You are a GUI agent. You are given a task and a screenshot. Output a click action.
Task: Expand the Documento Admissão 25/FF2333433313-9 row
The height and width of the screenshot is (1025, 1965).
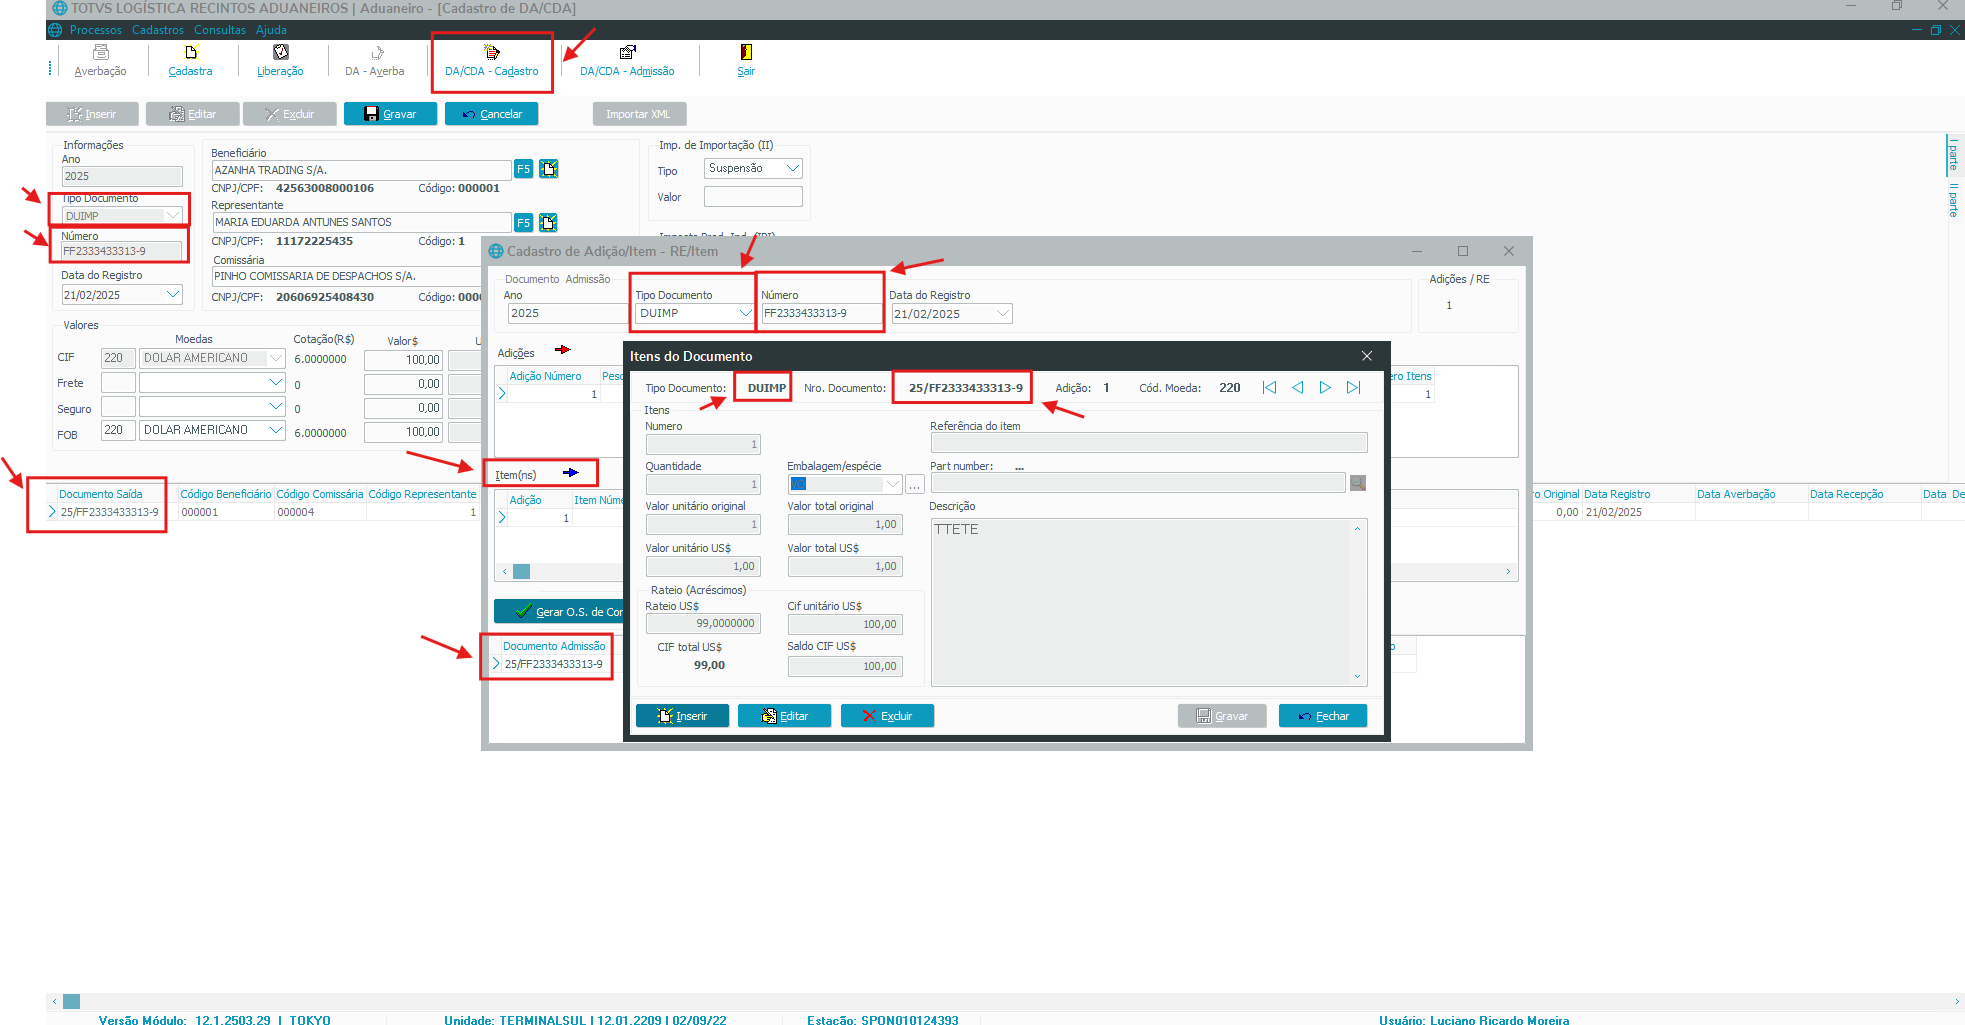tap(496, 664)
